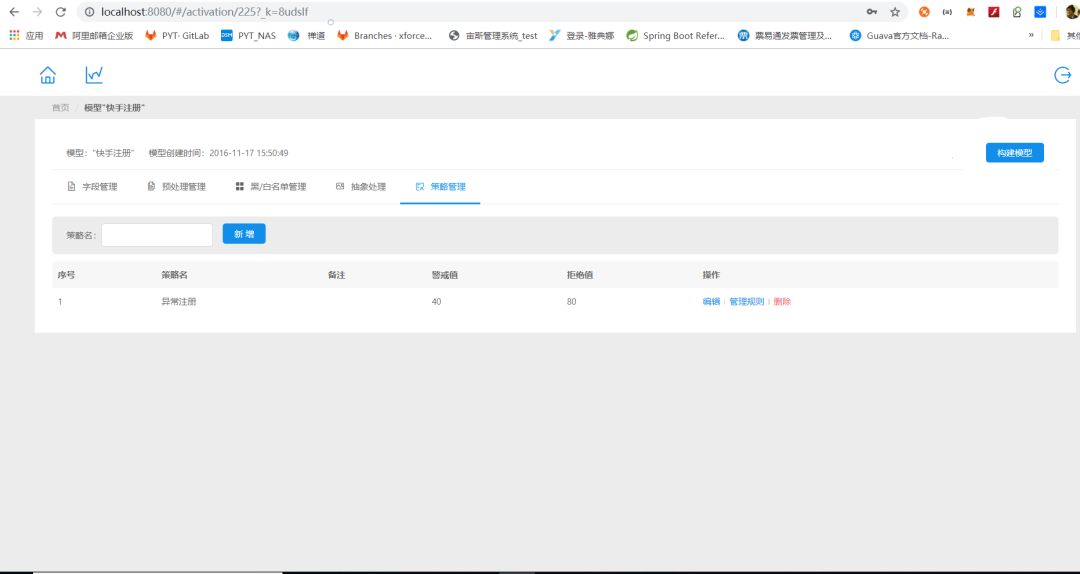
Task: Focus the 策略名 search input field
Action: (x=157, y=235)
